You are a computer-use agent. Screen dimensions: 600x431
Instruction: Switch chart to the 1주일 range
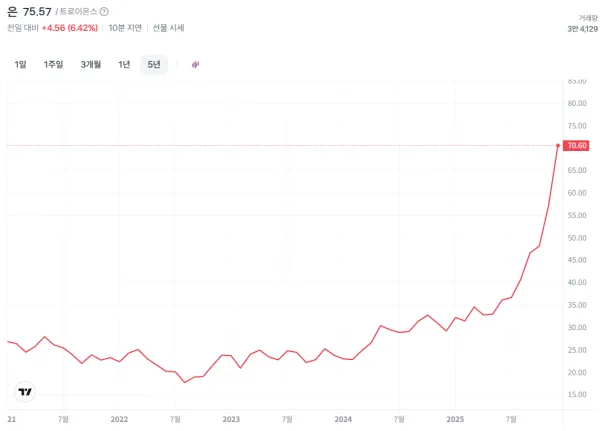click(53, 64)
